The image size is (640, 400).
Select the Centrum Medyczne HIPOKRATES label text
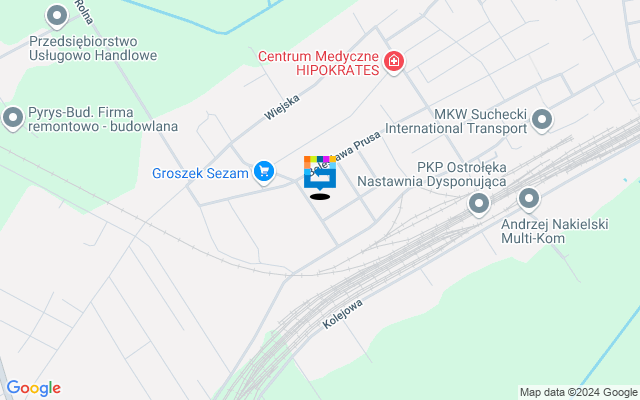319,63
